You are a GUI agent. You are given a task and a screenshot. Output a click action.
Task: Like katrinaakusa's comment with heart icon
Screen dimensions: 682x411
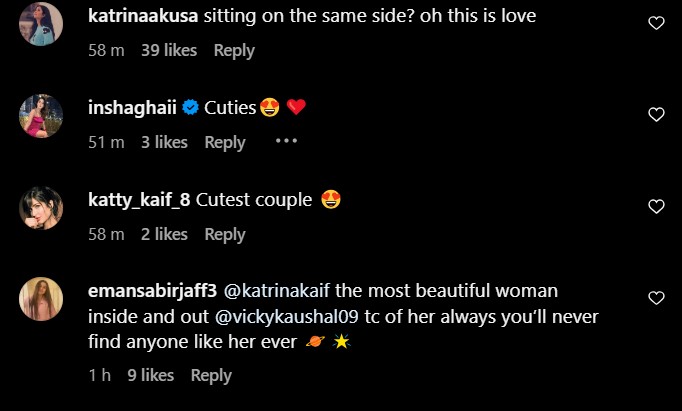(x=656, y=23)
